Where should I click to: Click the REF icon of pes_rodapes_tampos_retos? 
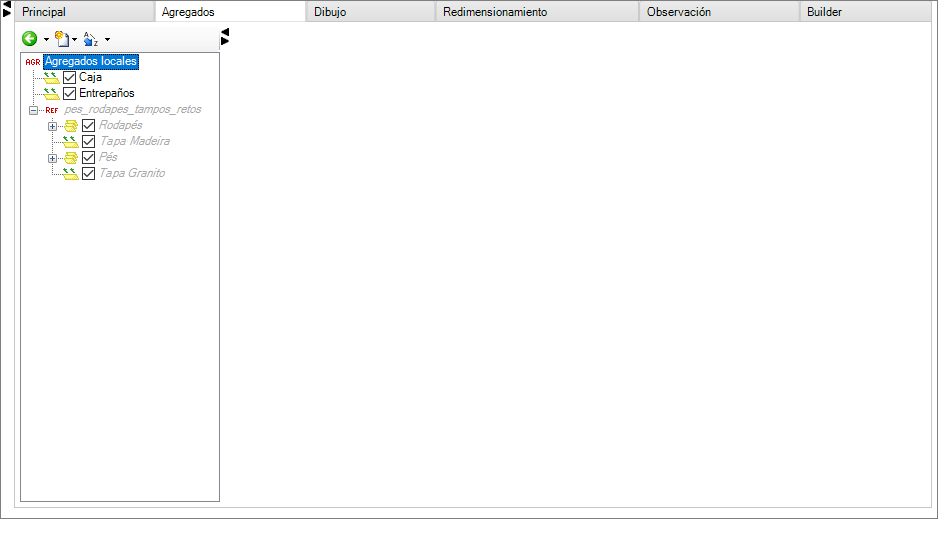click(x=52, y=110)
